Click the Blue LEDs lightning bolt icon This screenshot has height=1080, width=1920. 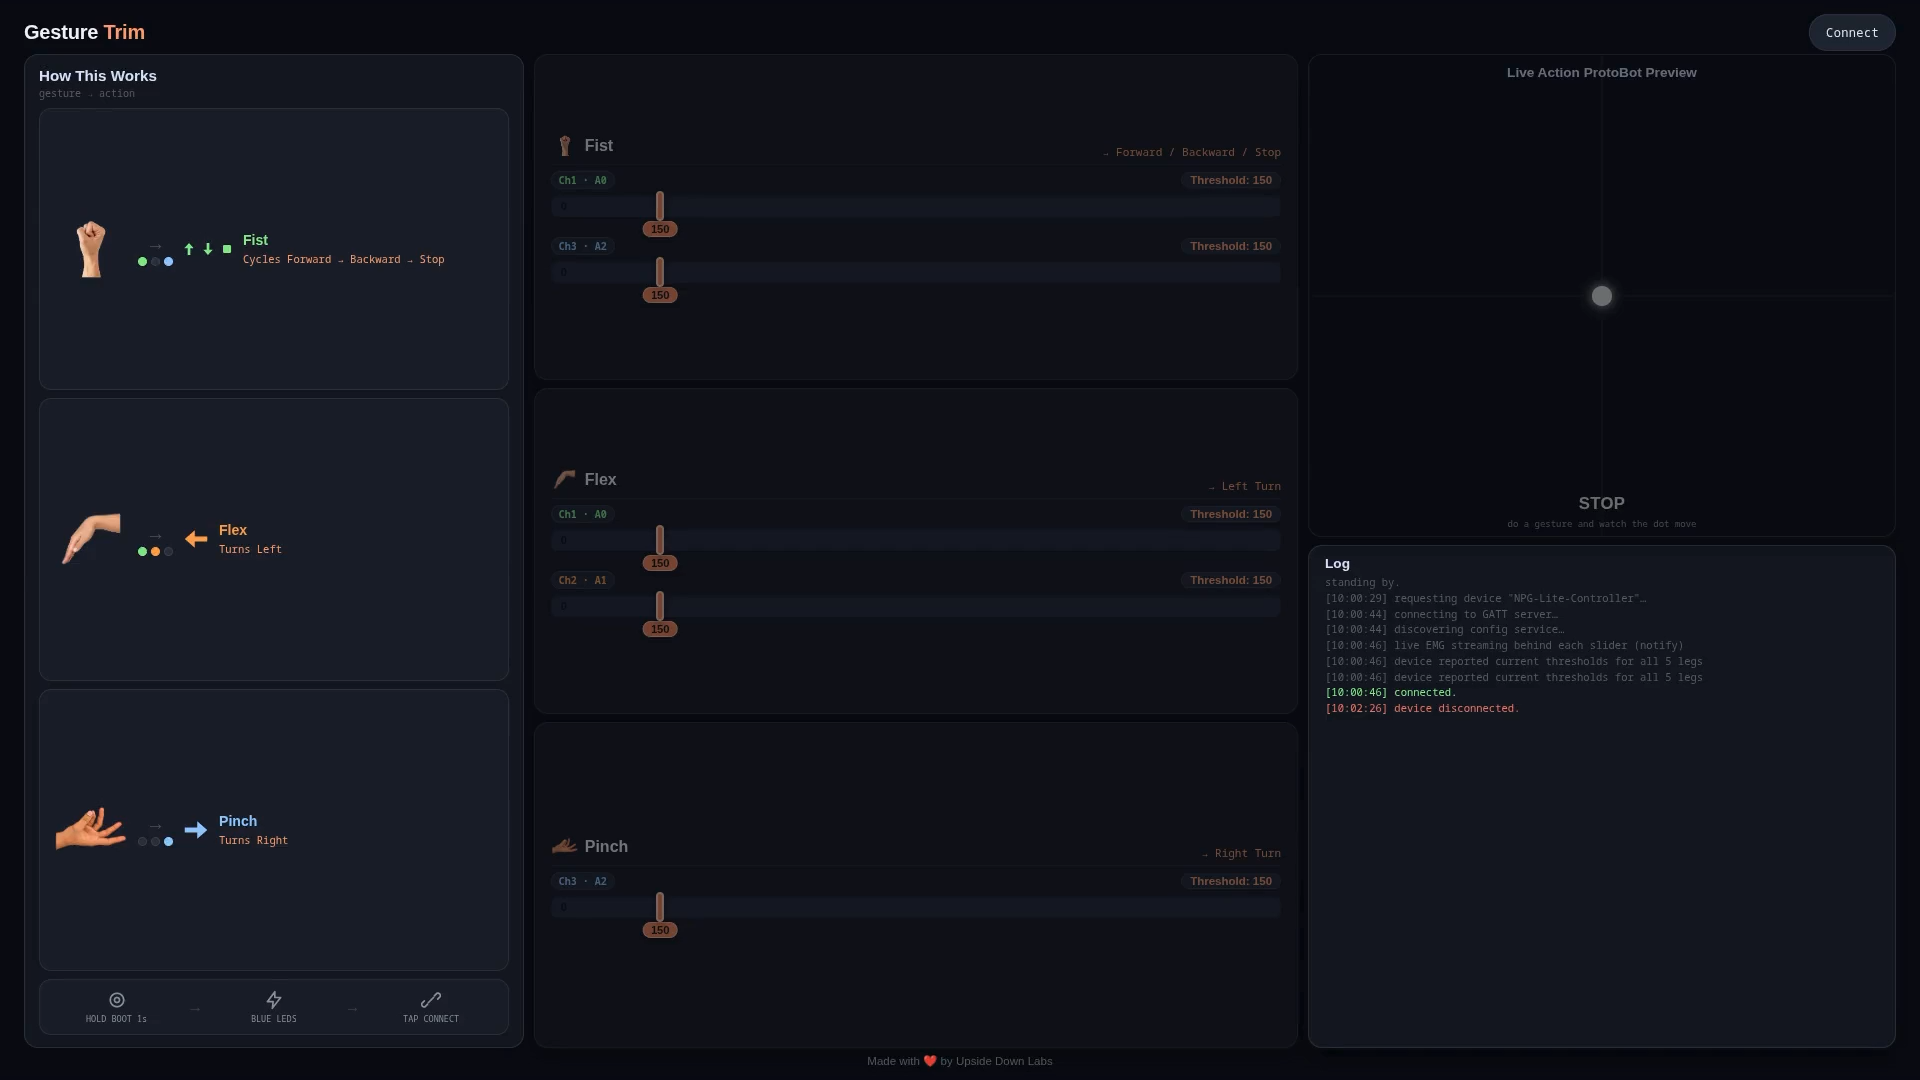(274, 1000)
